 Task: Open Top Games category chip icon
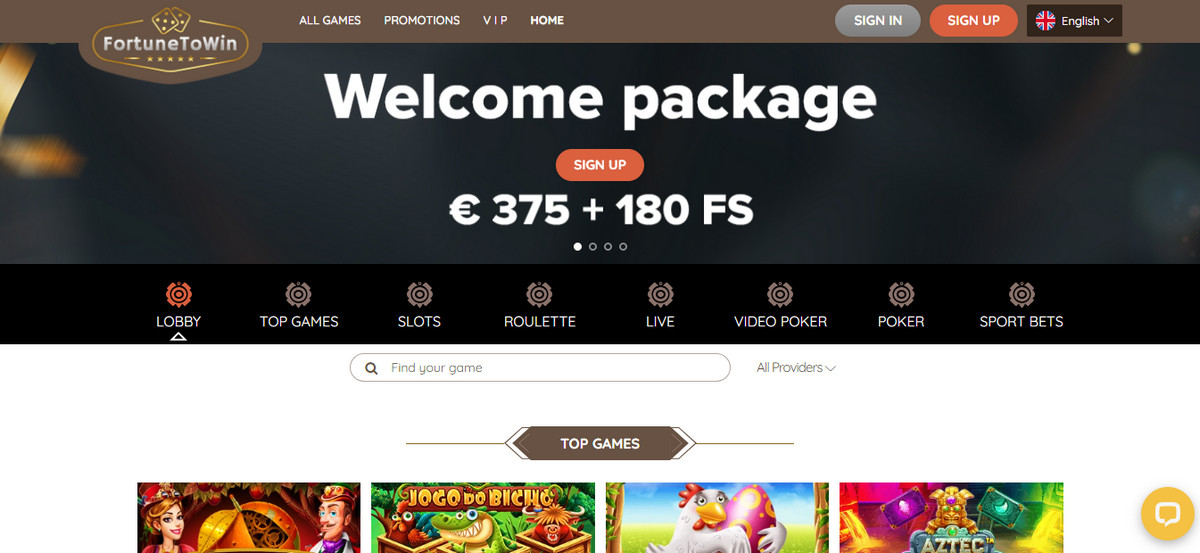(x=299, y=294)
